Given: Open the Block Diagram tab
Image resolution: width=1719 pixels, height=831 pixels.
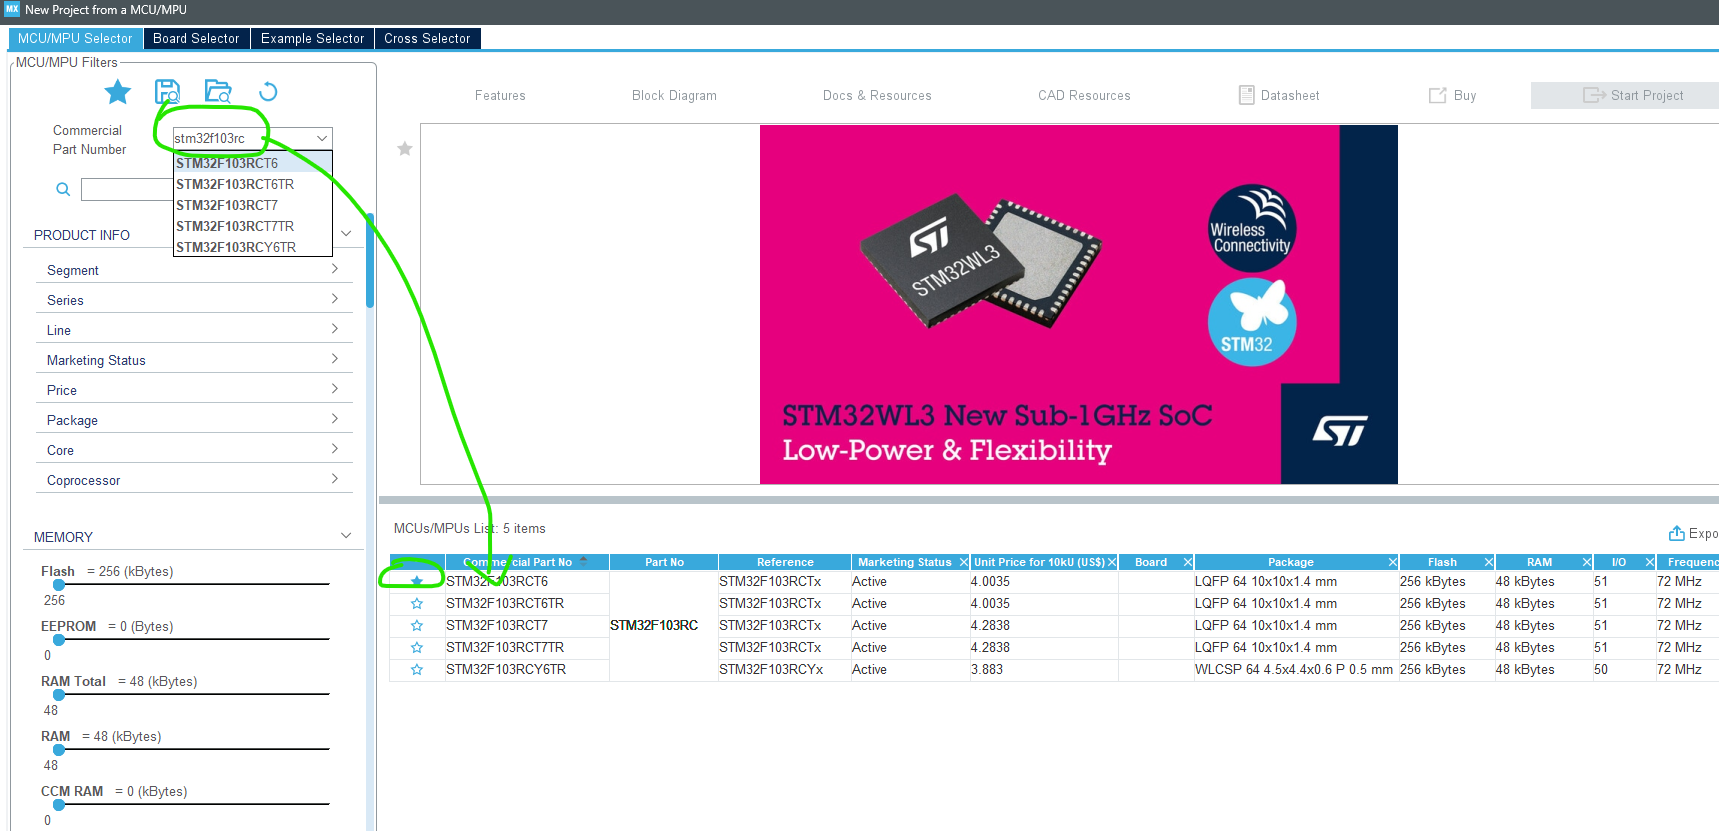Looking at the screenshot, I should tap(674, 96).
